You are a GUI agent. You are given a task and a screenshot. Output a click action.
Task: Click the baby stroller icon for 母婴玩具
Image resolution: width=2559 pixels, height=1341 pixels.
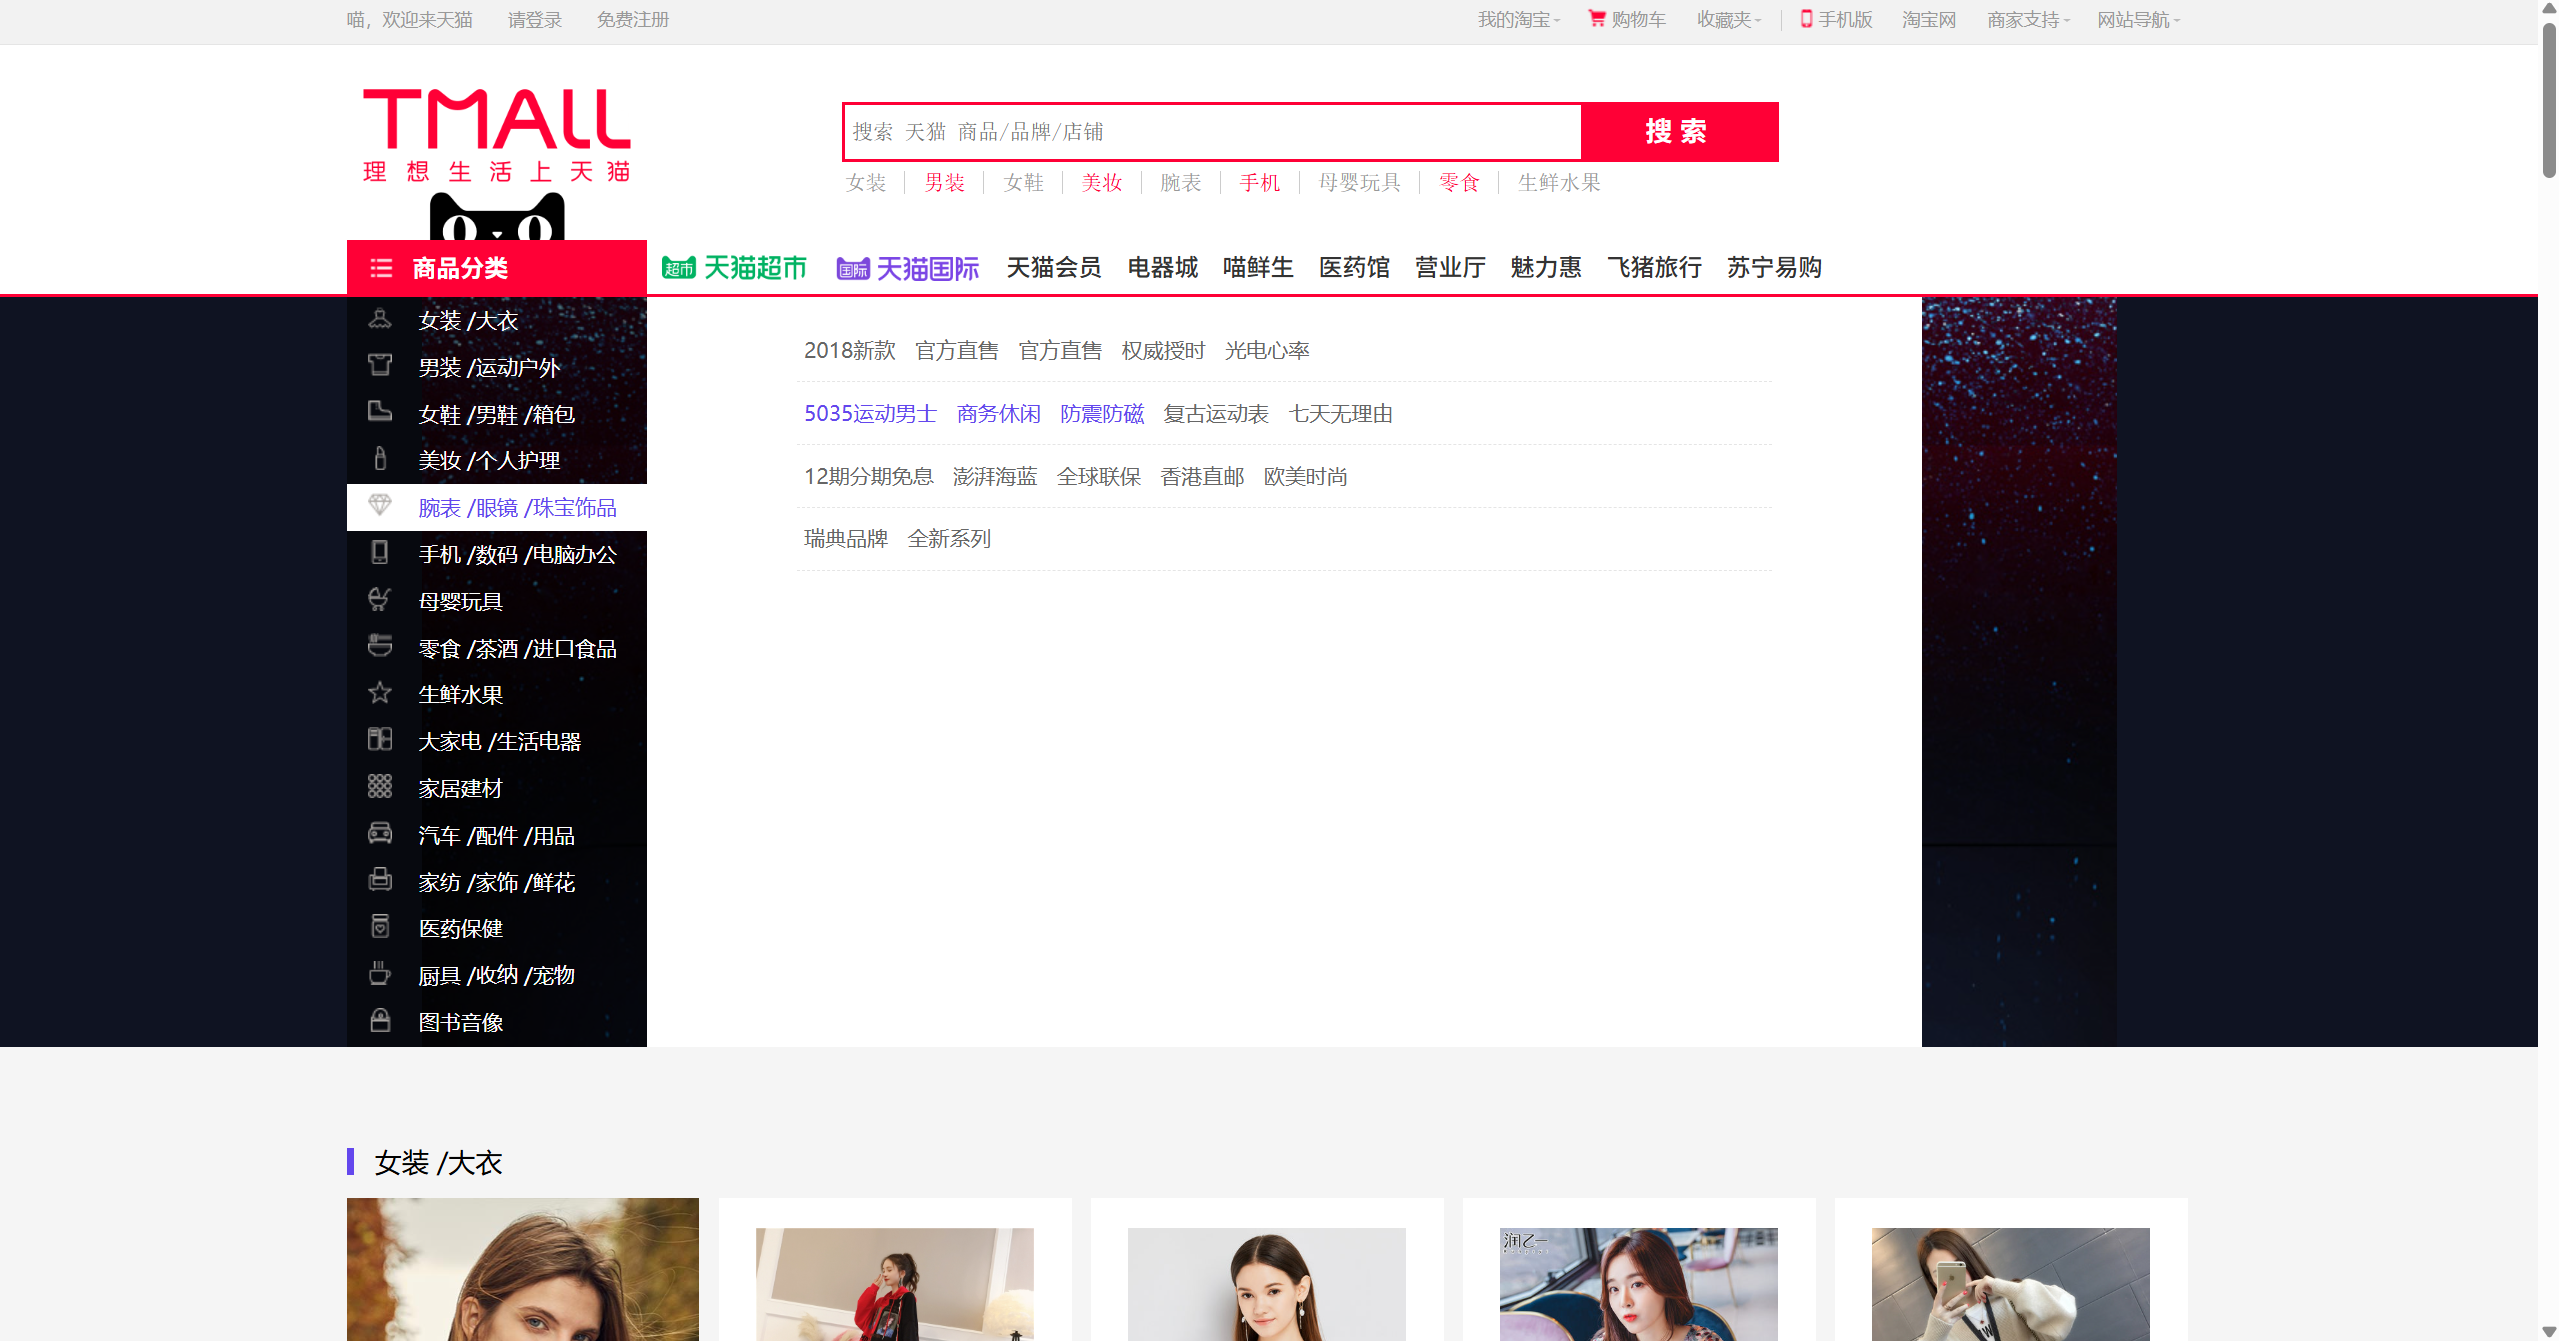point(380,599)
